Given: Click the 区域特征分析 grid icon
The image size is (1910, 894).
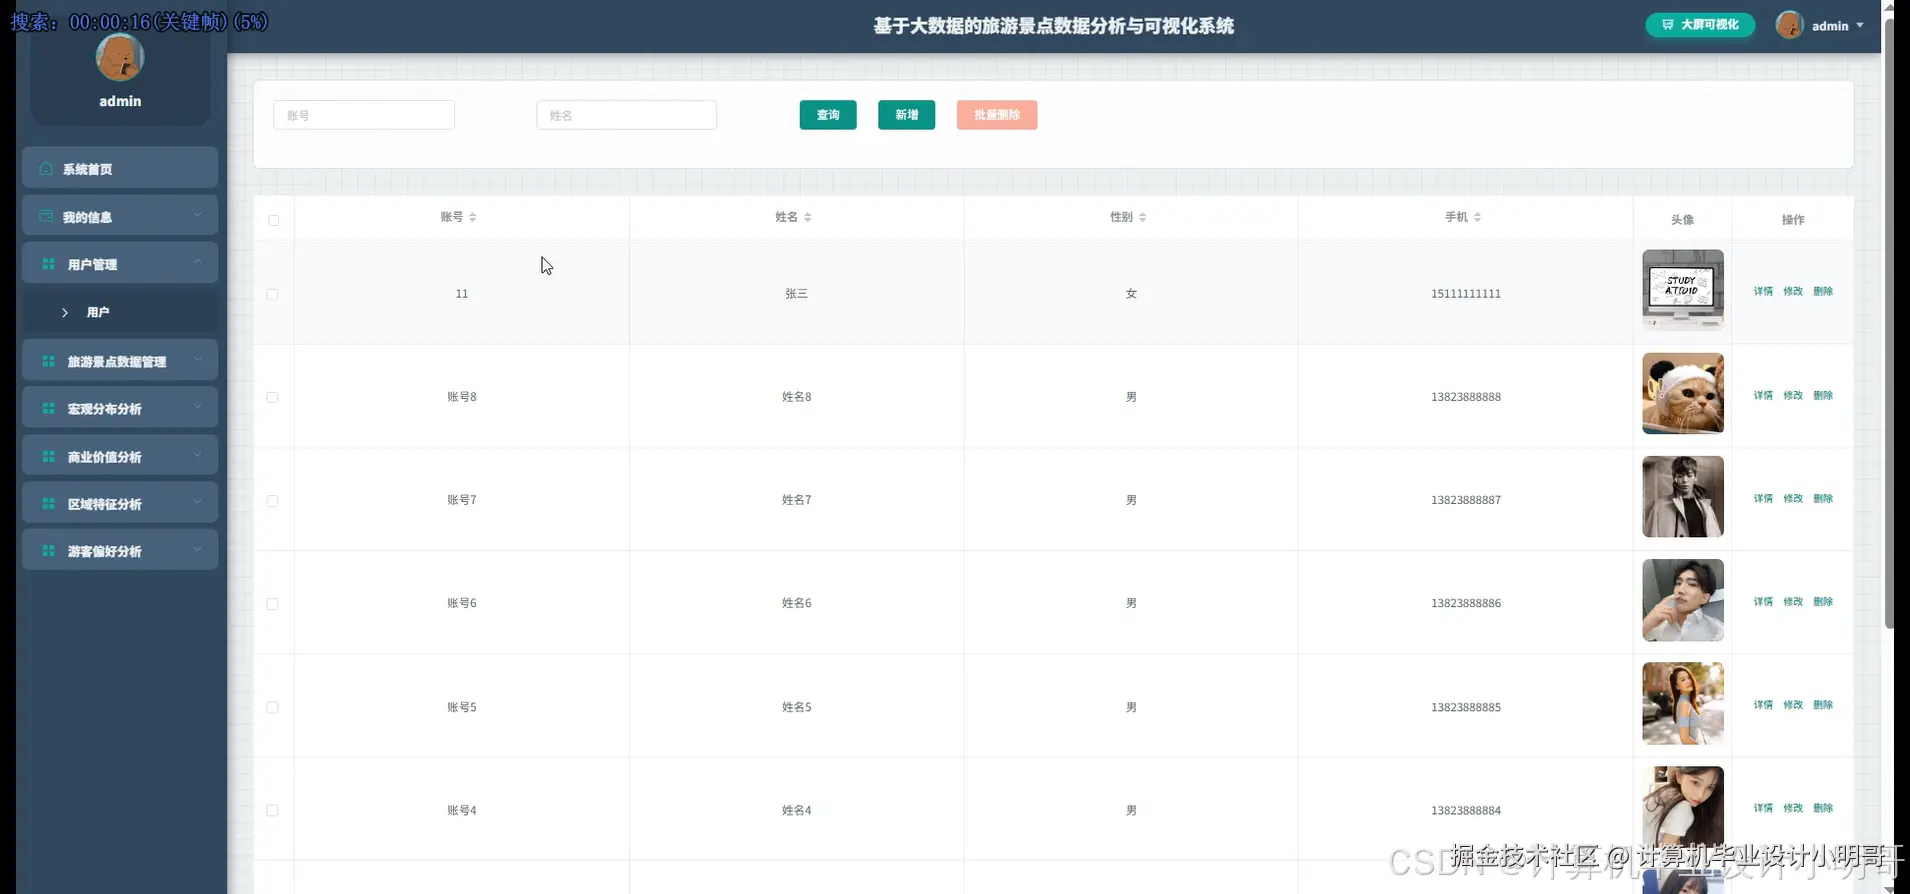Looking at the screenshot, I should (x=48, y=503).
